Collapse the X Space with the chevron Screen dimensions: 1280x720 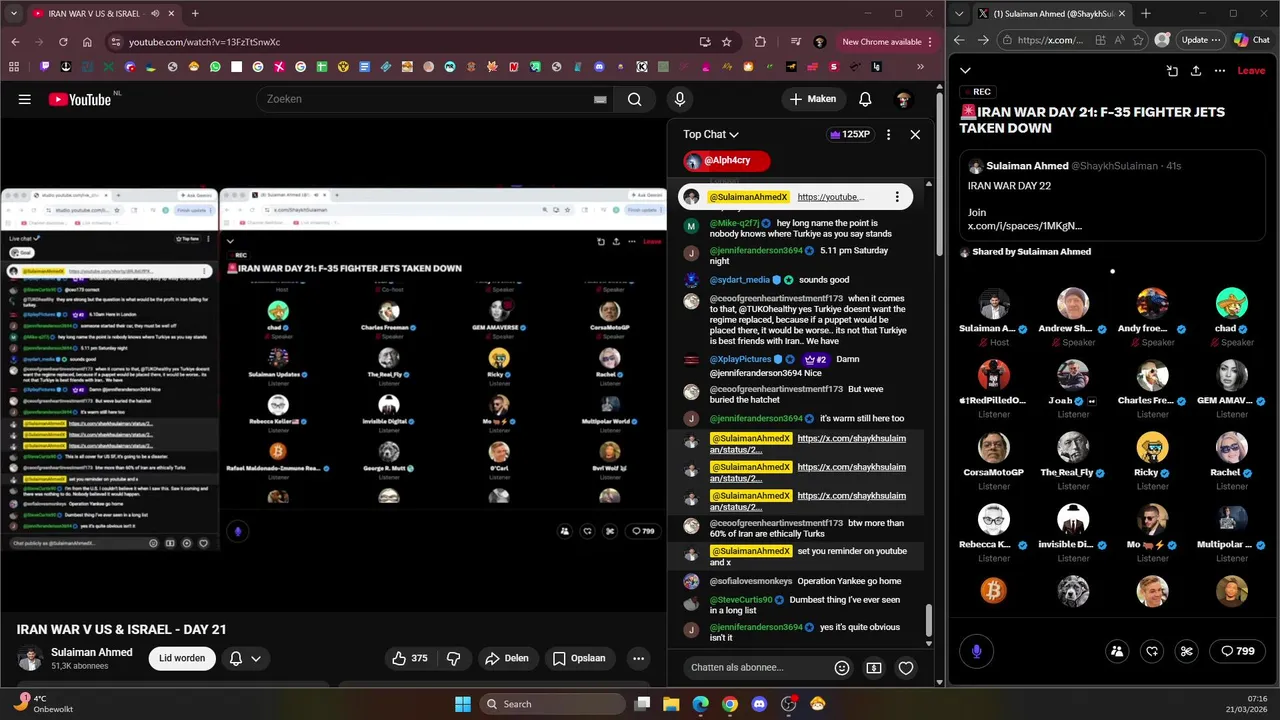click(x=965, y=71)
